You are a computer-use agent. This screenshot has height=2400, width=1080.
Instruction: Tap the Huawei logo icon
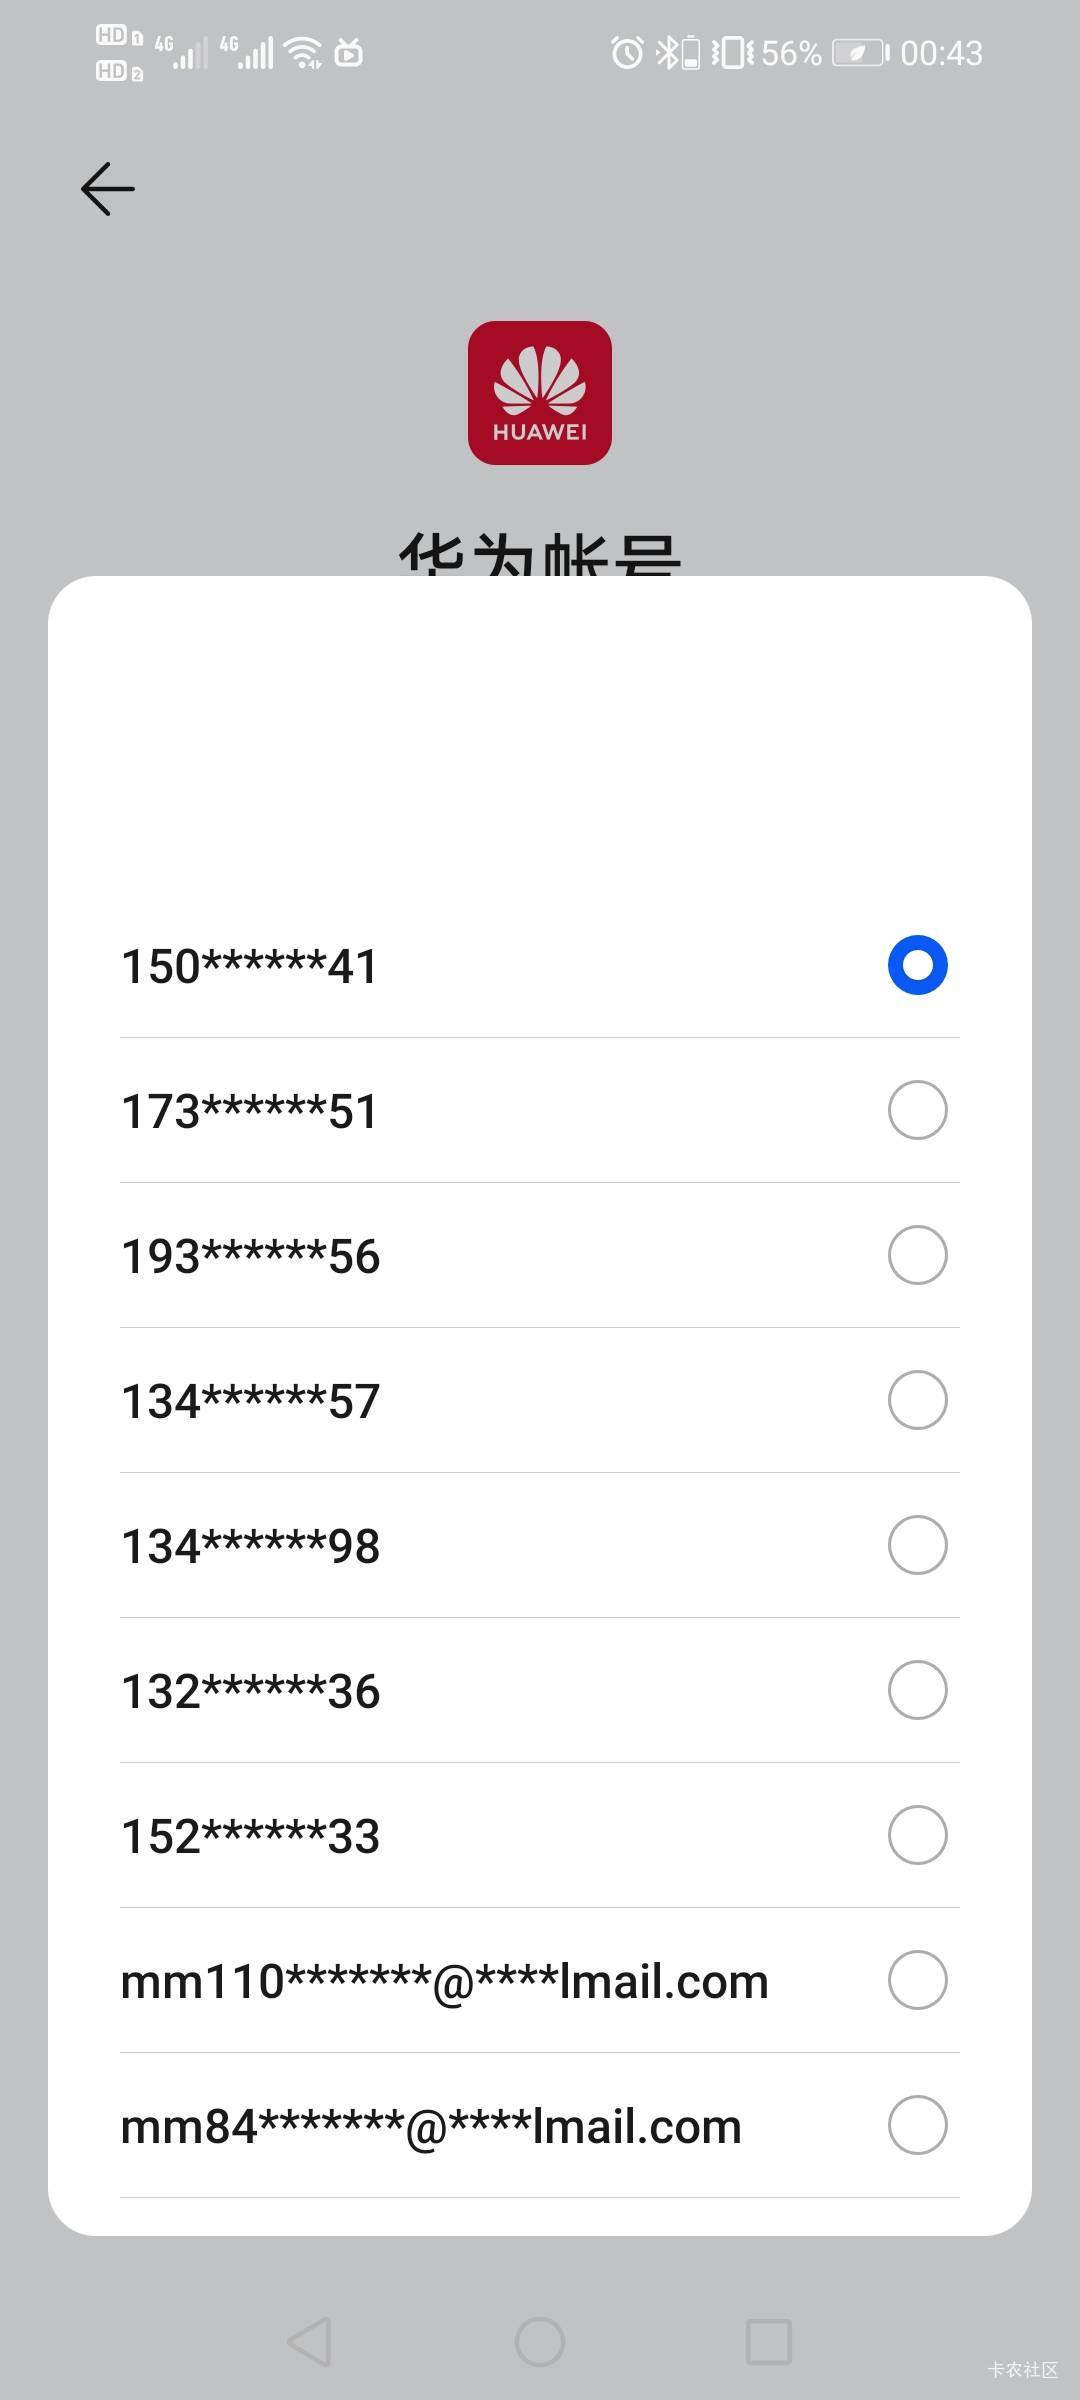[540, 393]
